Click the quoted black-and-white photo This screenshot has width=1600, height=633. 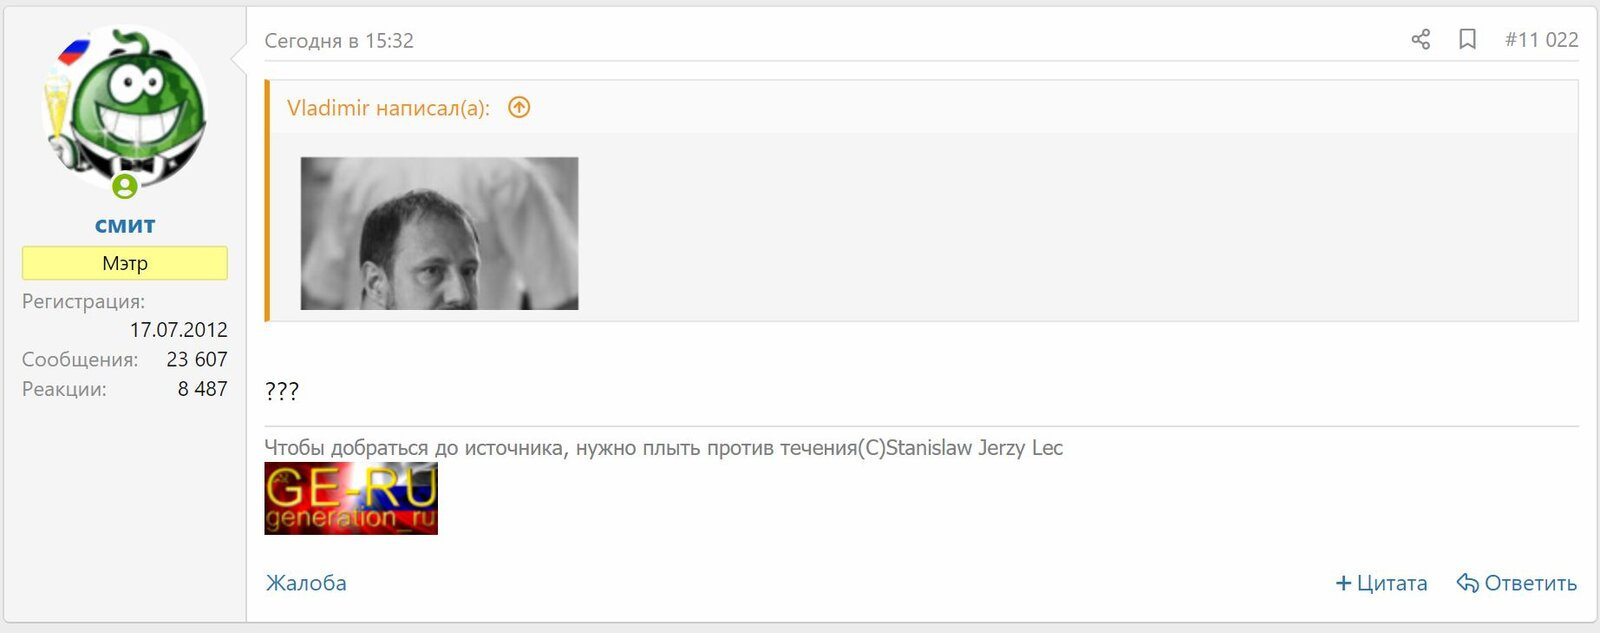(x=439, y=233)
